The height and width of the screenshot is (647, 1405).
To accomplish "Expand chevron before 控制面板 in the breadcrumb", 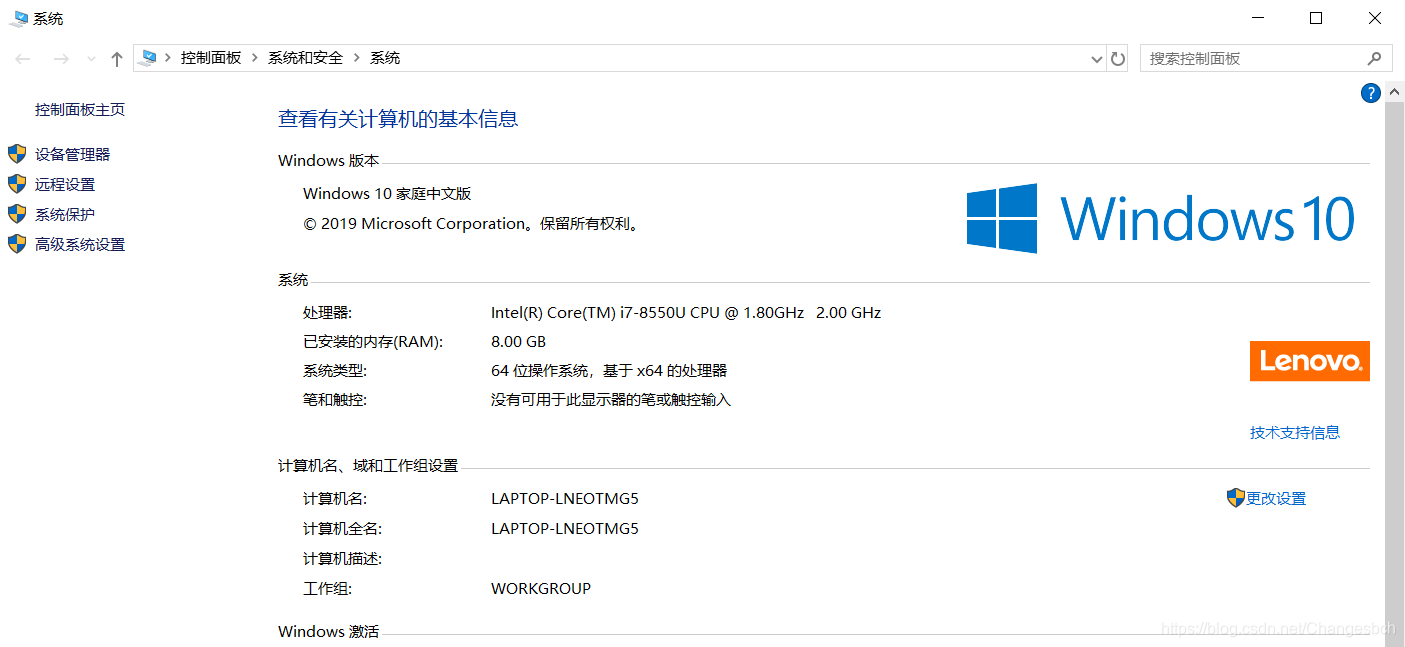I will [x=168, y=58].
